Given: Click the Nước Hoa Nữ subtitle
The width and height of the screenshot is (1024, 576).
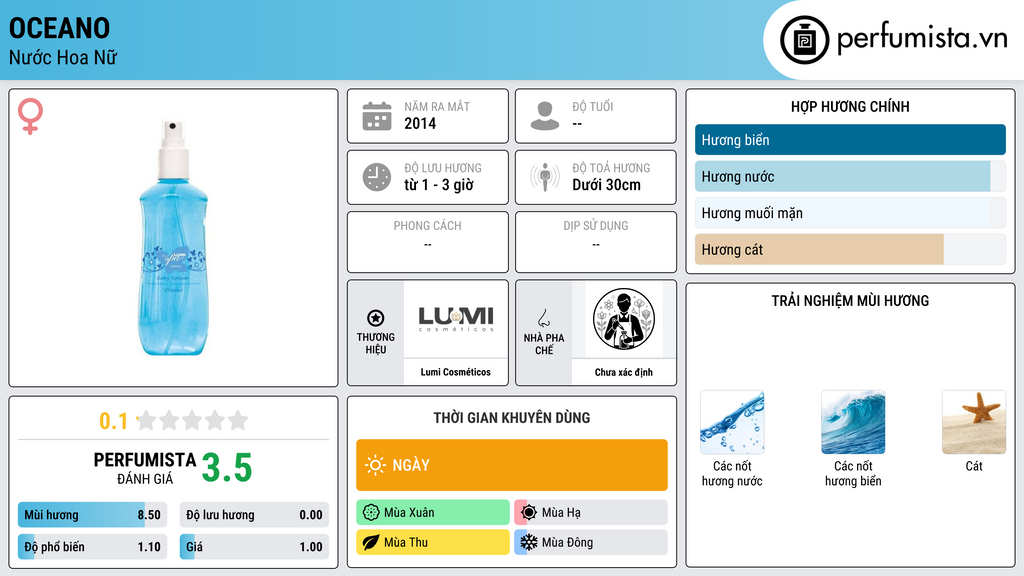Looking at the screenshot, I should pyautogui.click(x=63, y=57).
